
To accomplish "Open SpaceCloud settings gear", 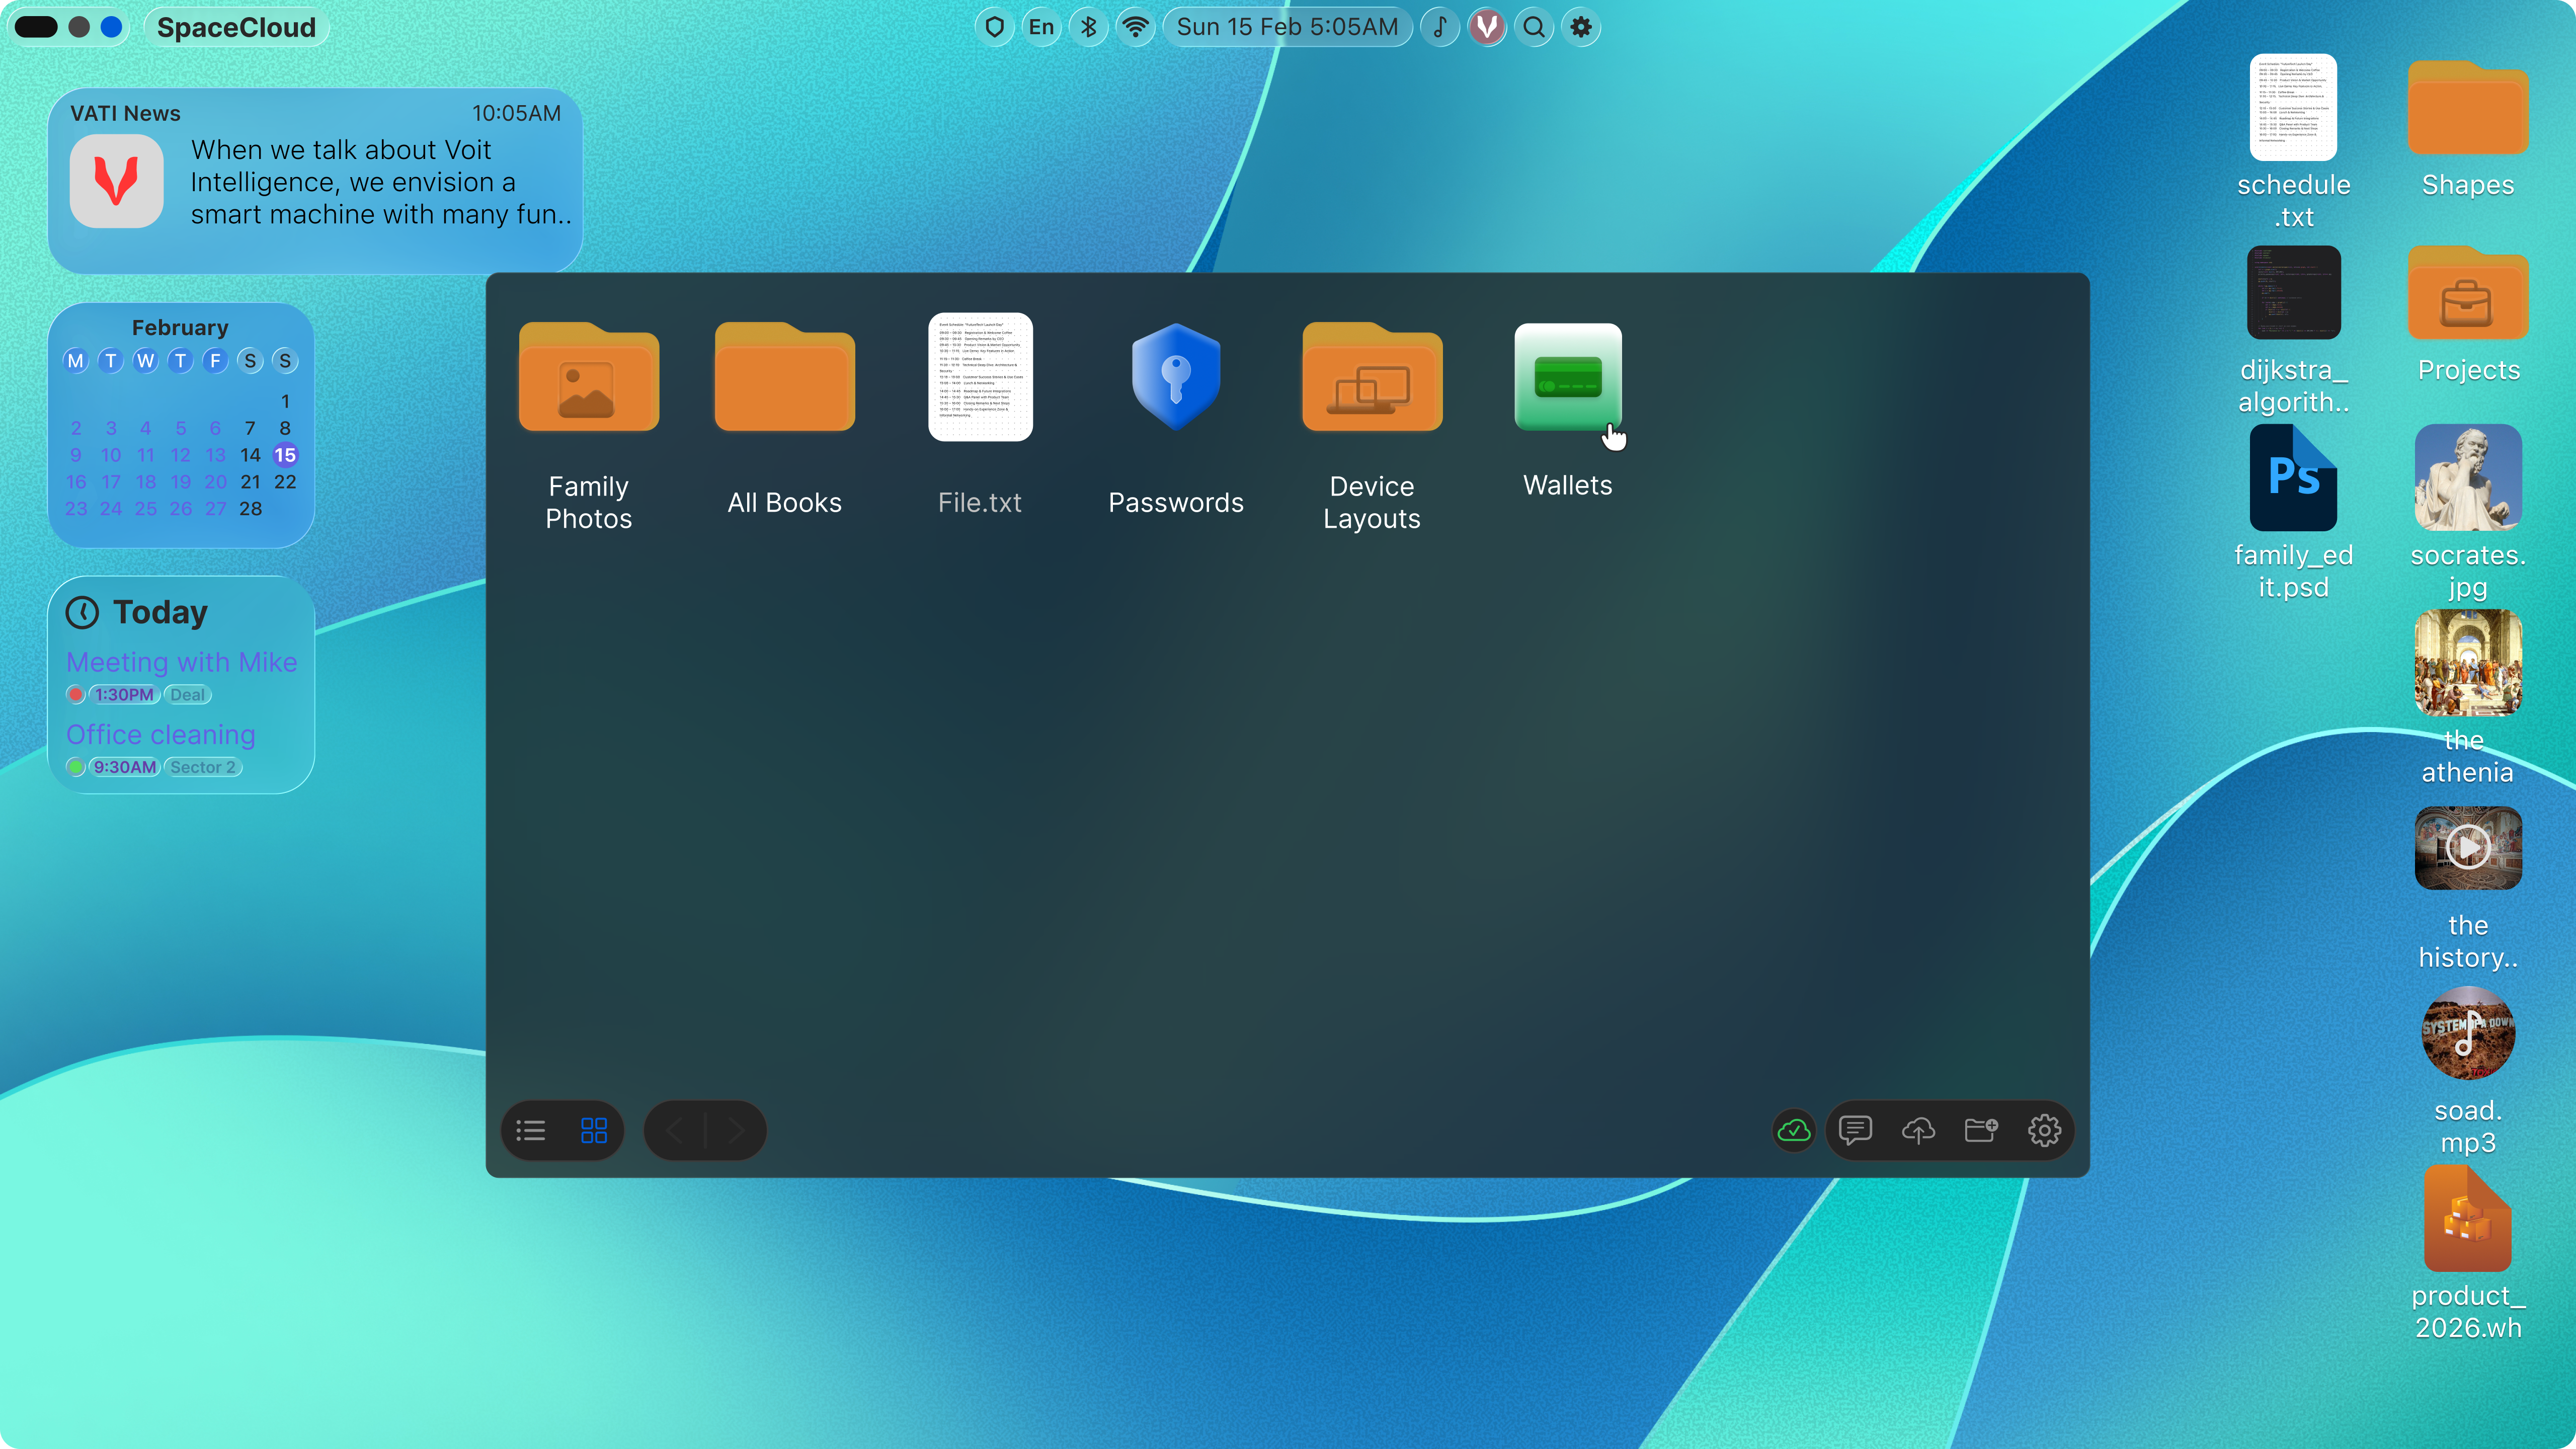I will tap(2044, 1131).
